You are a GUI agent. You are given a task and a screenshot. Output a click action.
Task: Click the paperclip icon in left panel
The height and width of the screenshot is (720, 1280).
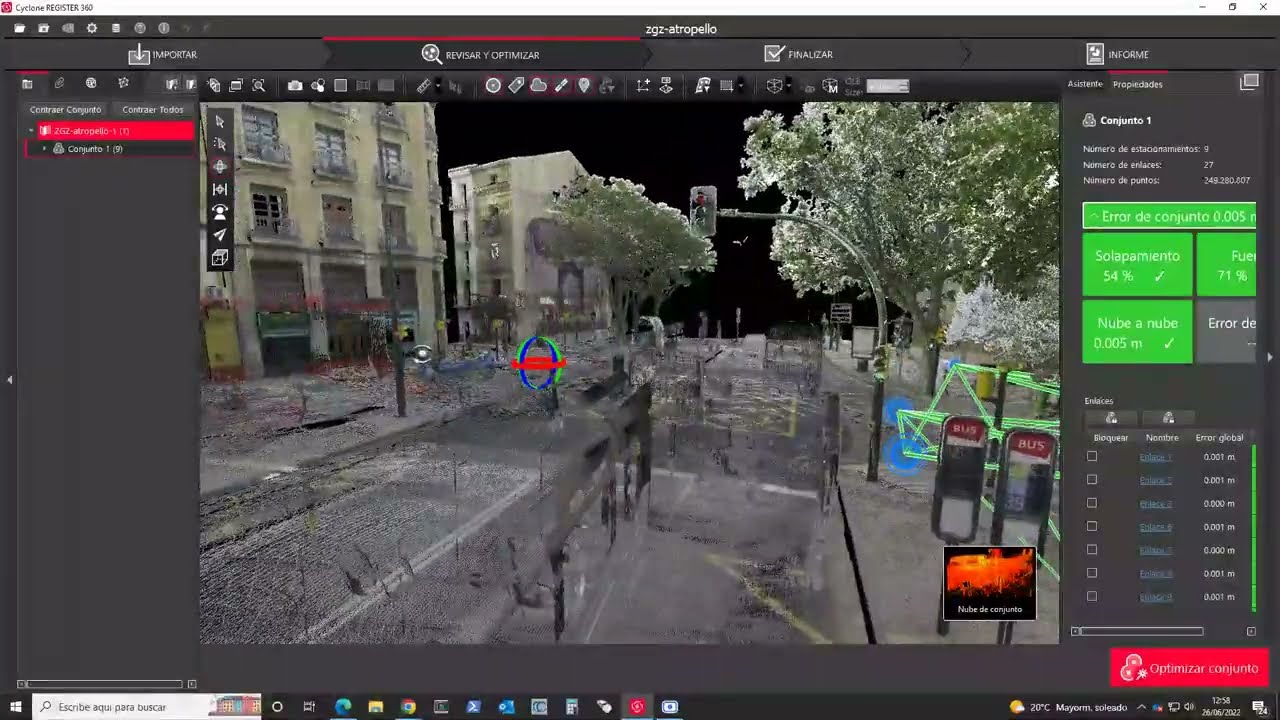pos(59,84)
